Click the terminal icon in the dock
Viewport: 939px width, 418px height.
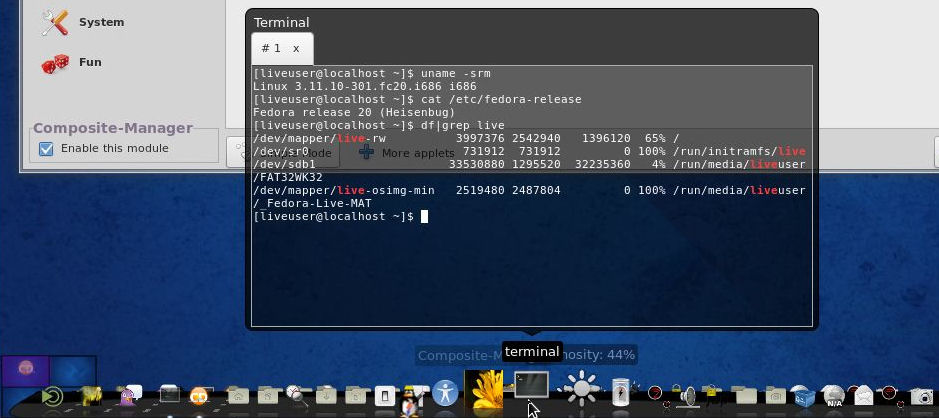tap(531, 384)
